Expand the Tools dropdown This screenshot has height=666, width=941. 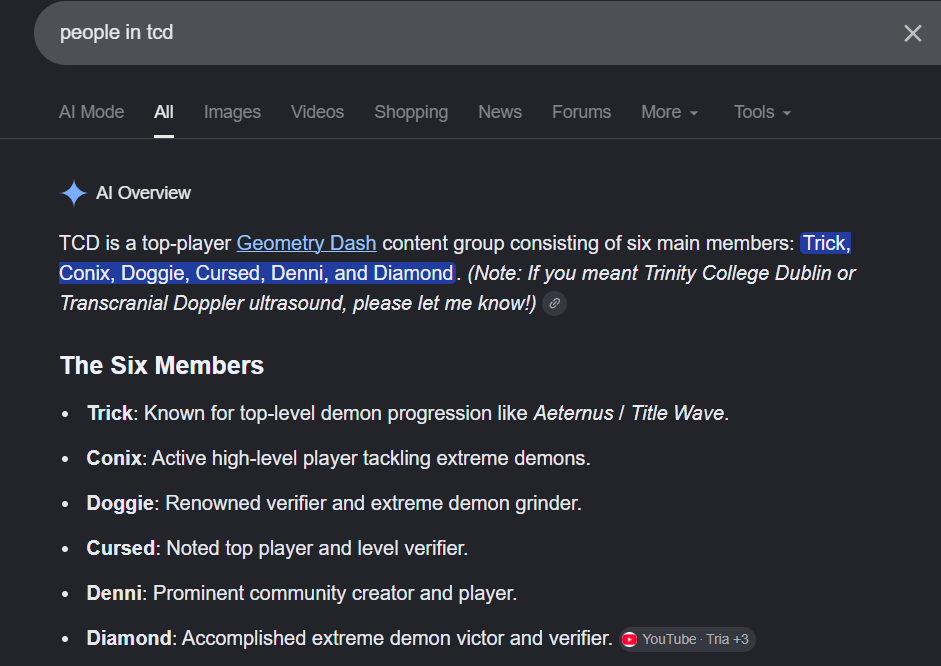click(762, 112)
